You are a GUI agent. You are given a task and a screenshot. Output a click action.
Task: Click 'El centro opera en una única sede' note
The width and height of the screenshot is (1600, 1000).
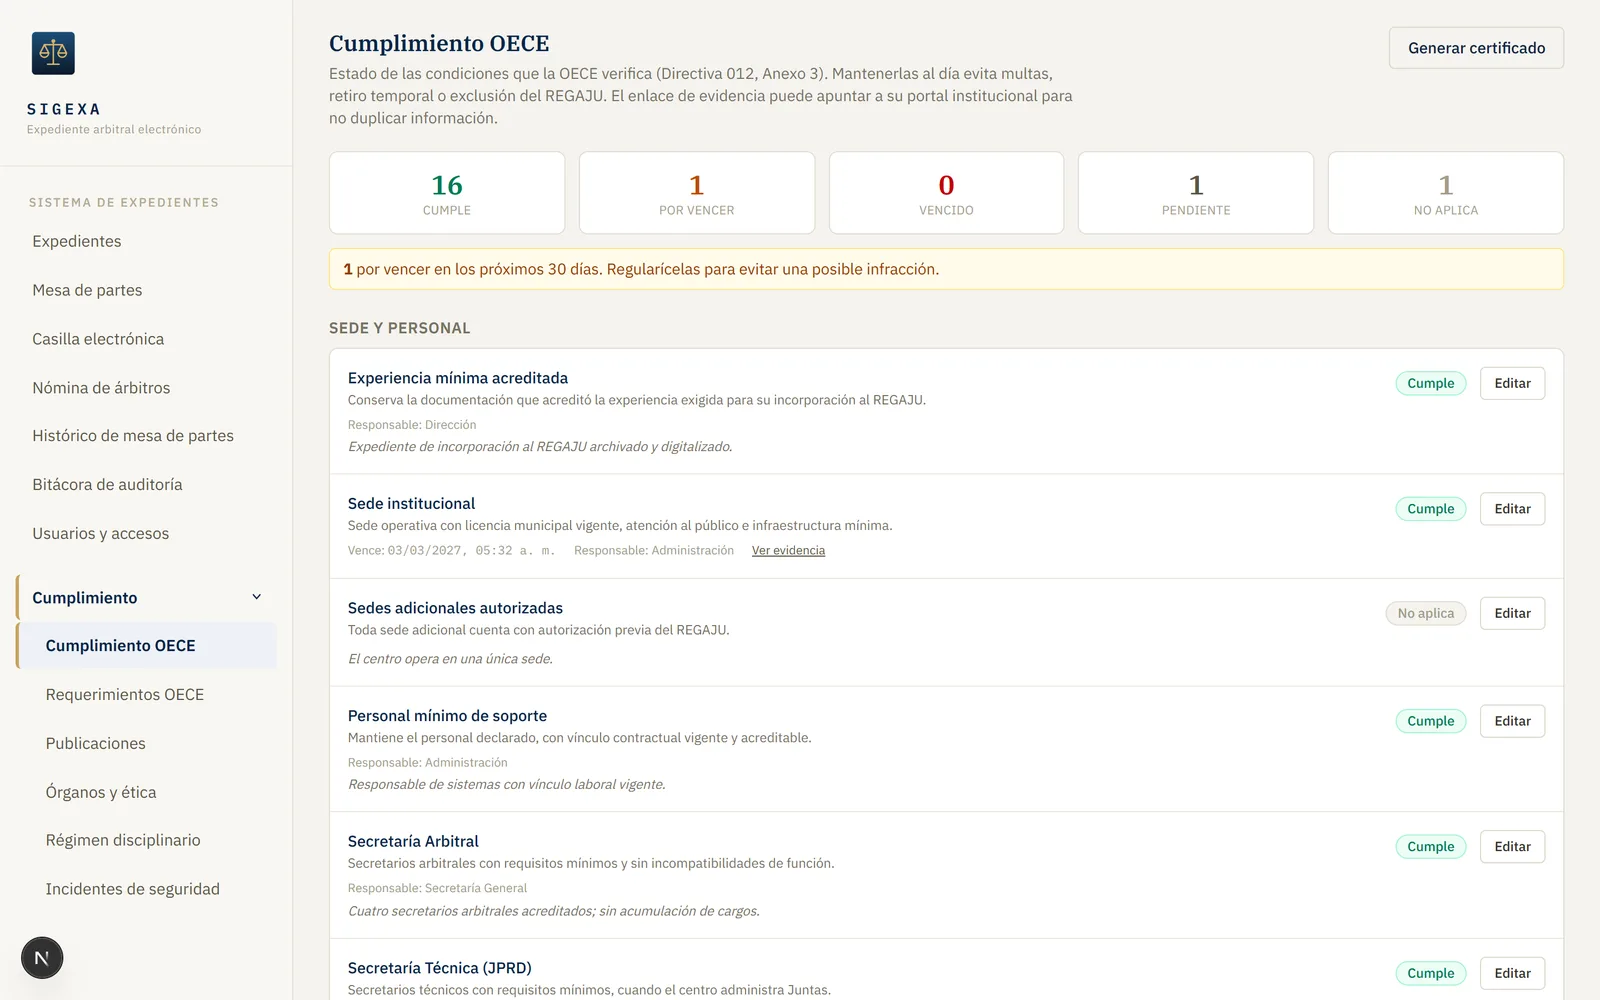click(450, 659)
